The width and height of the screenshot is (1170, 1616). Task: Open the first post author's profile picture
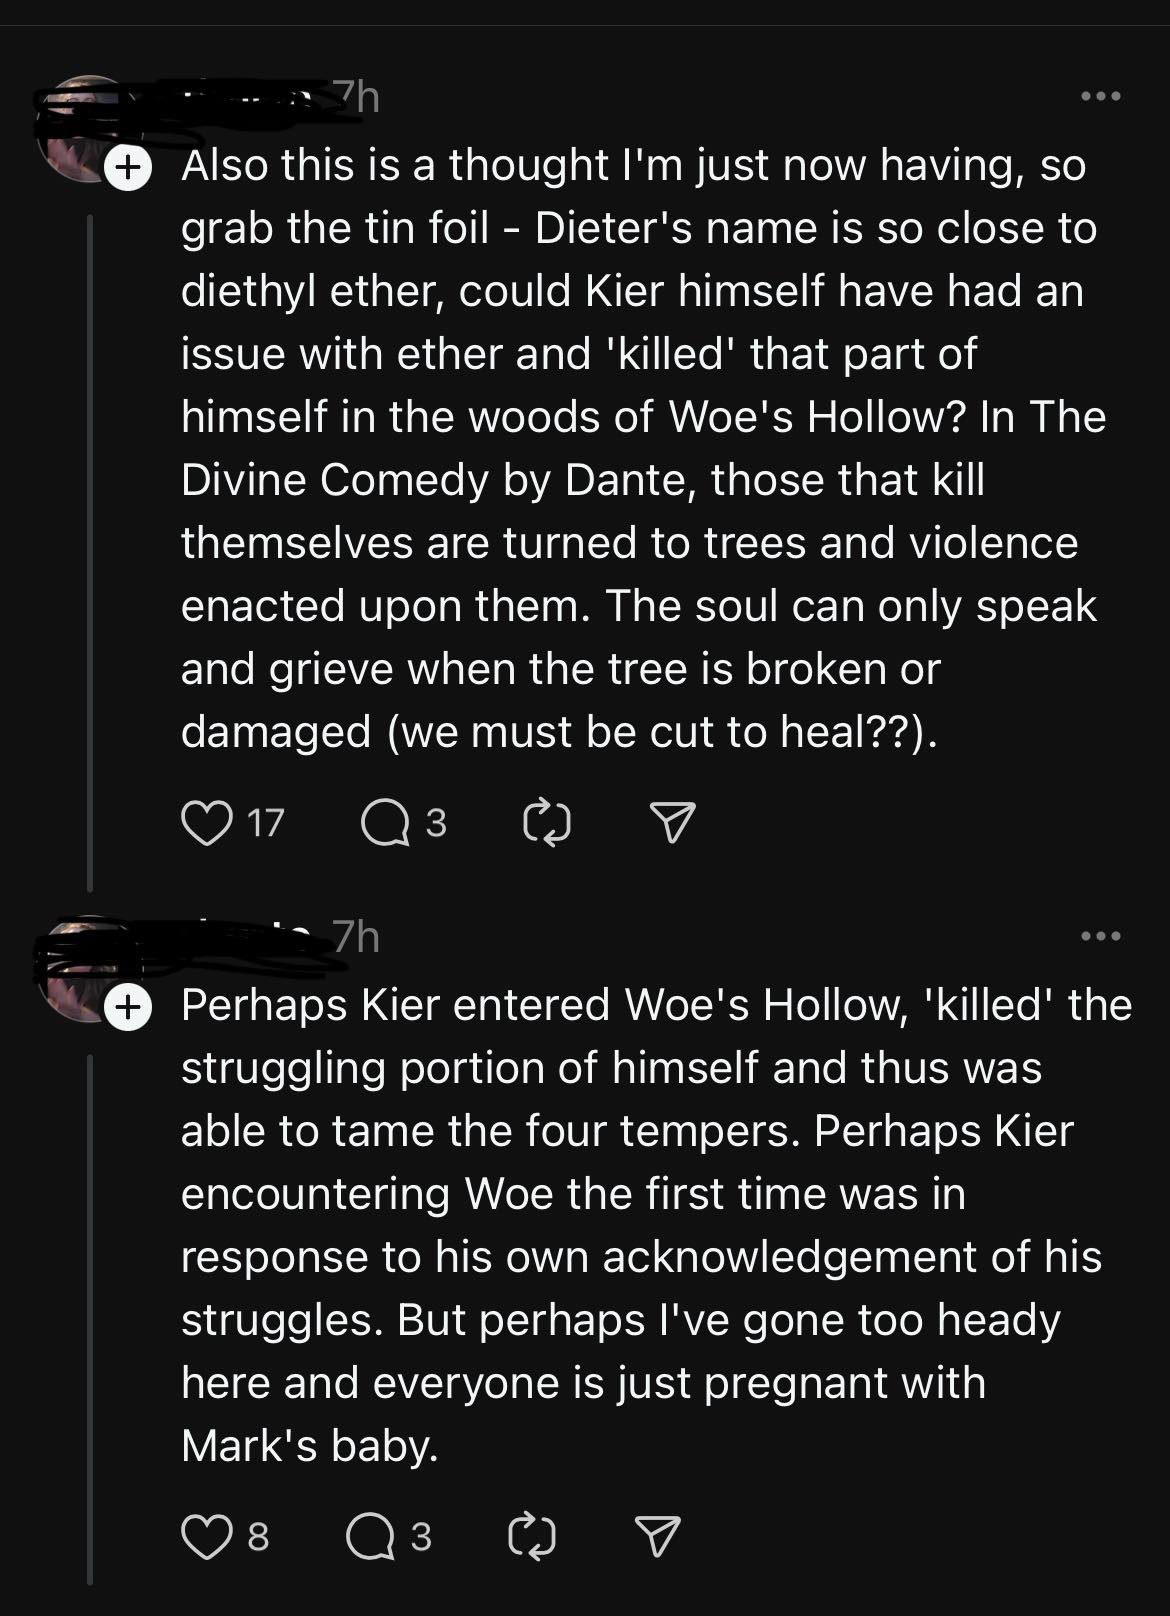click(80, 128)
